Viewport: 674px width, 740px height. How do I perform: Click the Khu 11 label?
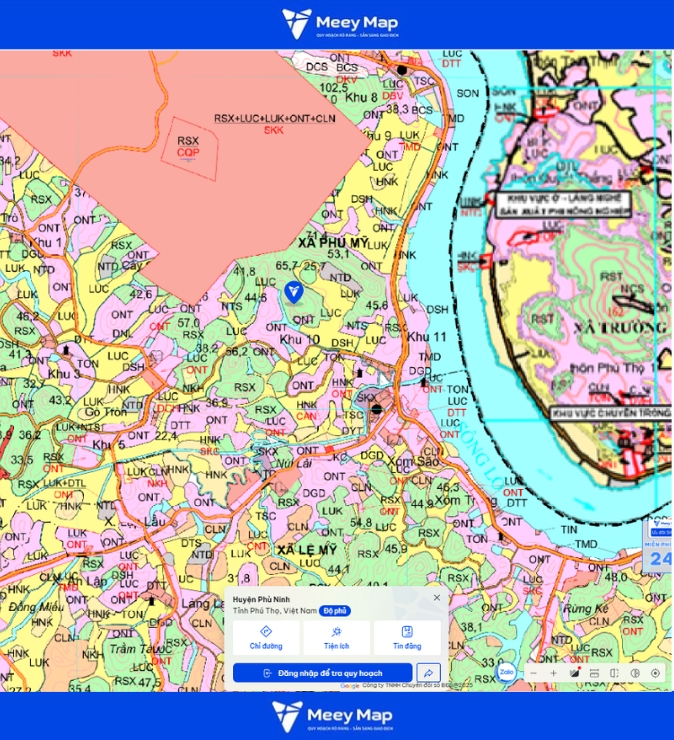point(427,337)
